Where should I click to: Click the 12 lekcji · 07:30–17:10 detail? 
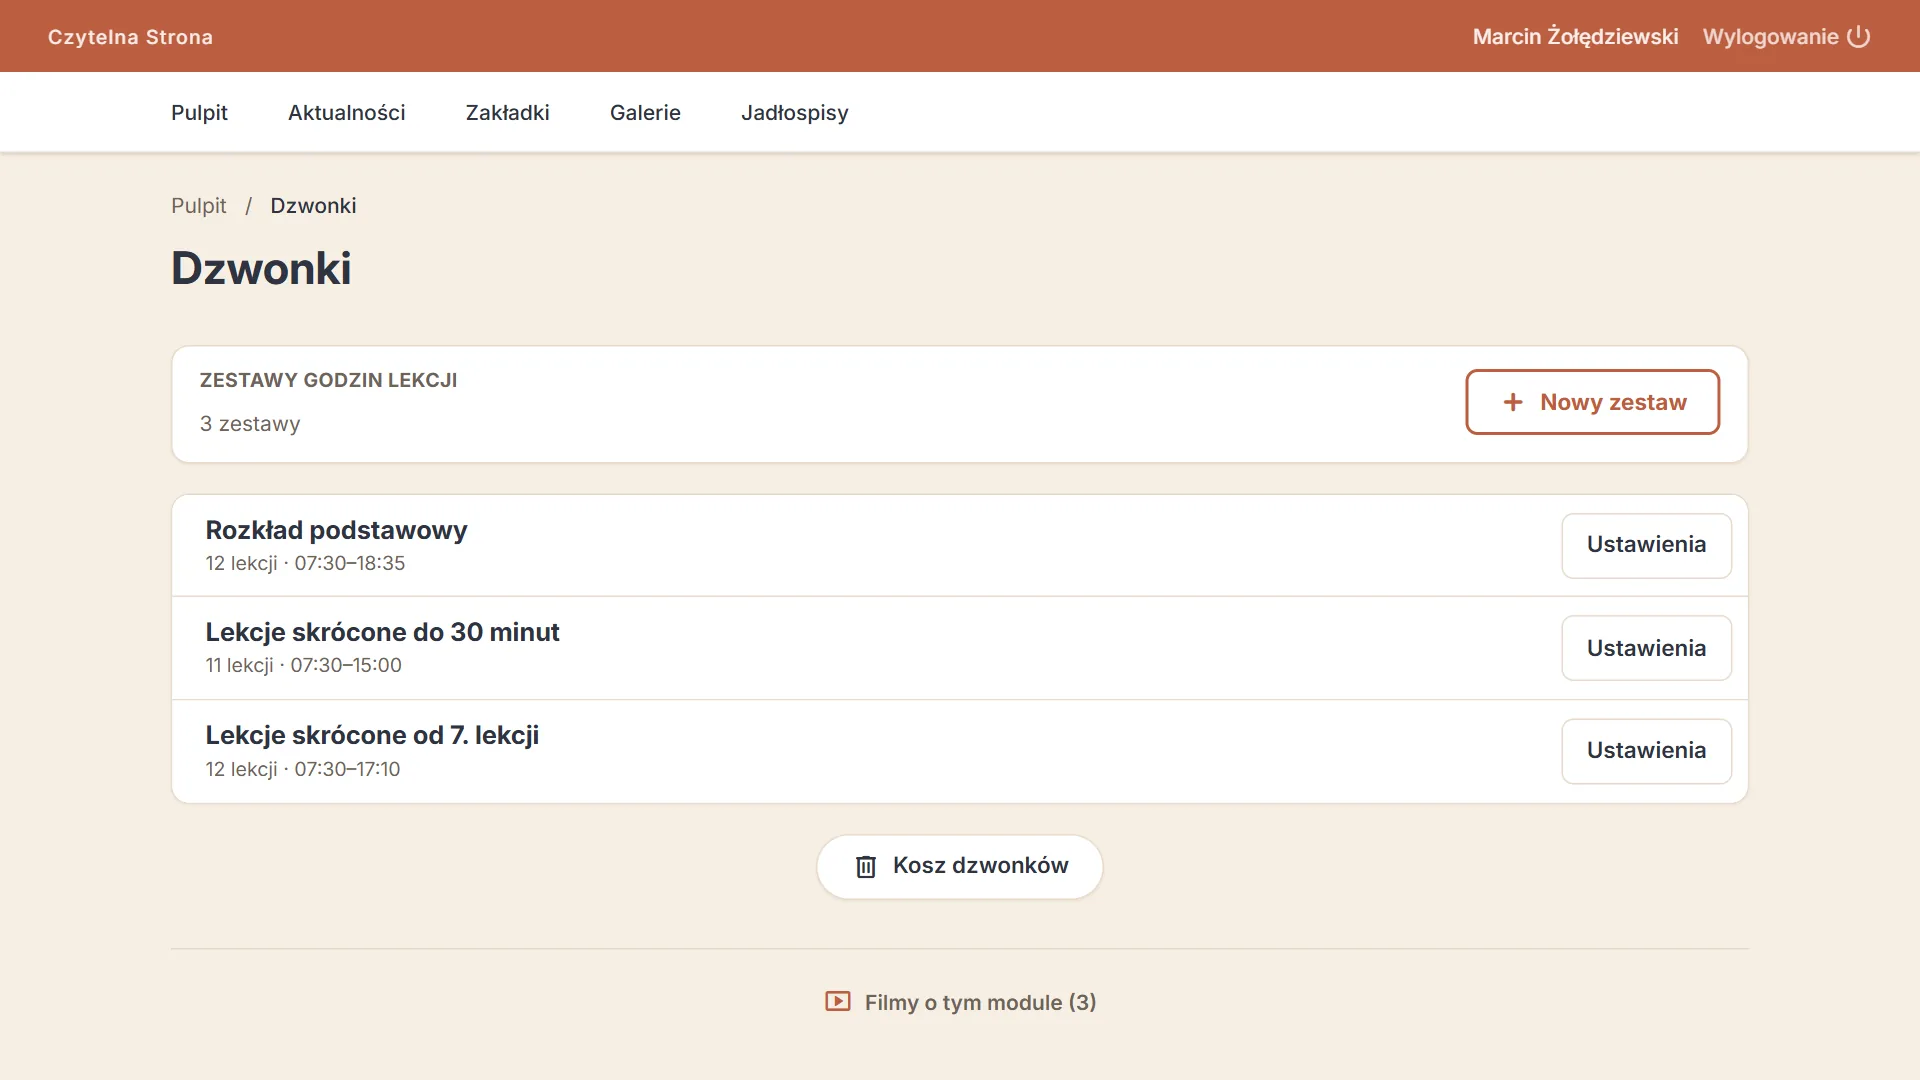(x=303, y=769)
